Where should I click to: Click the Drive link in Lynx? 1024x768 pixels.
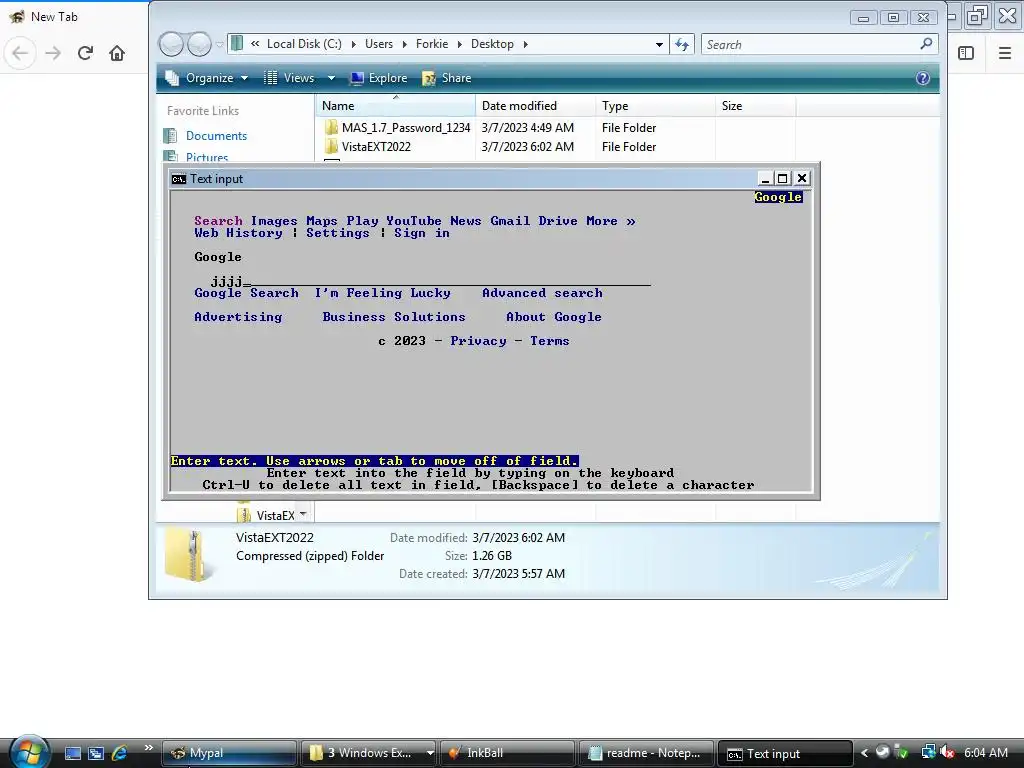(x=558, y=221)
